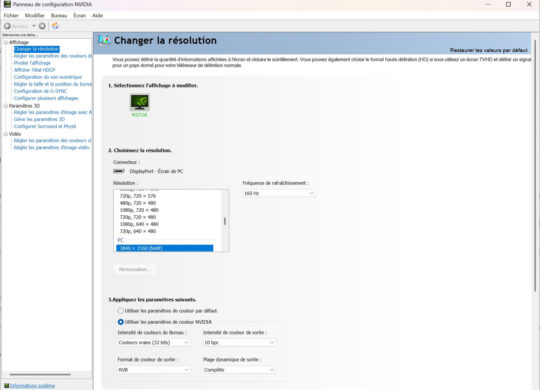Click the icon beside the Changer la résolution heading

click(104, 40)
